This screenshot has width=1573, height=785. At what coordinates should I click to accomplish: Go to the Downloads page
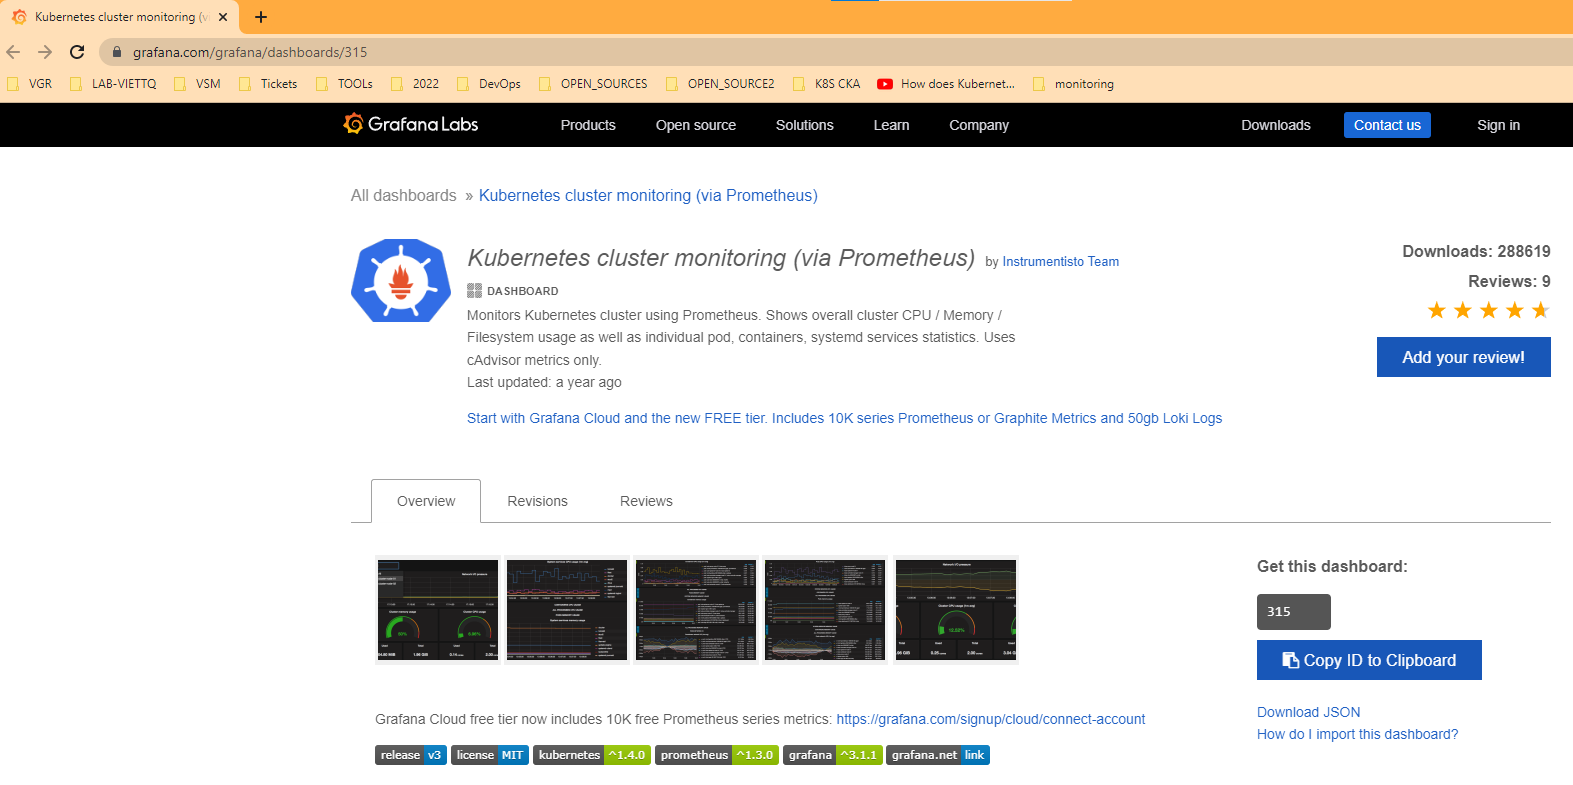click(x=1276, y=125)
